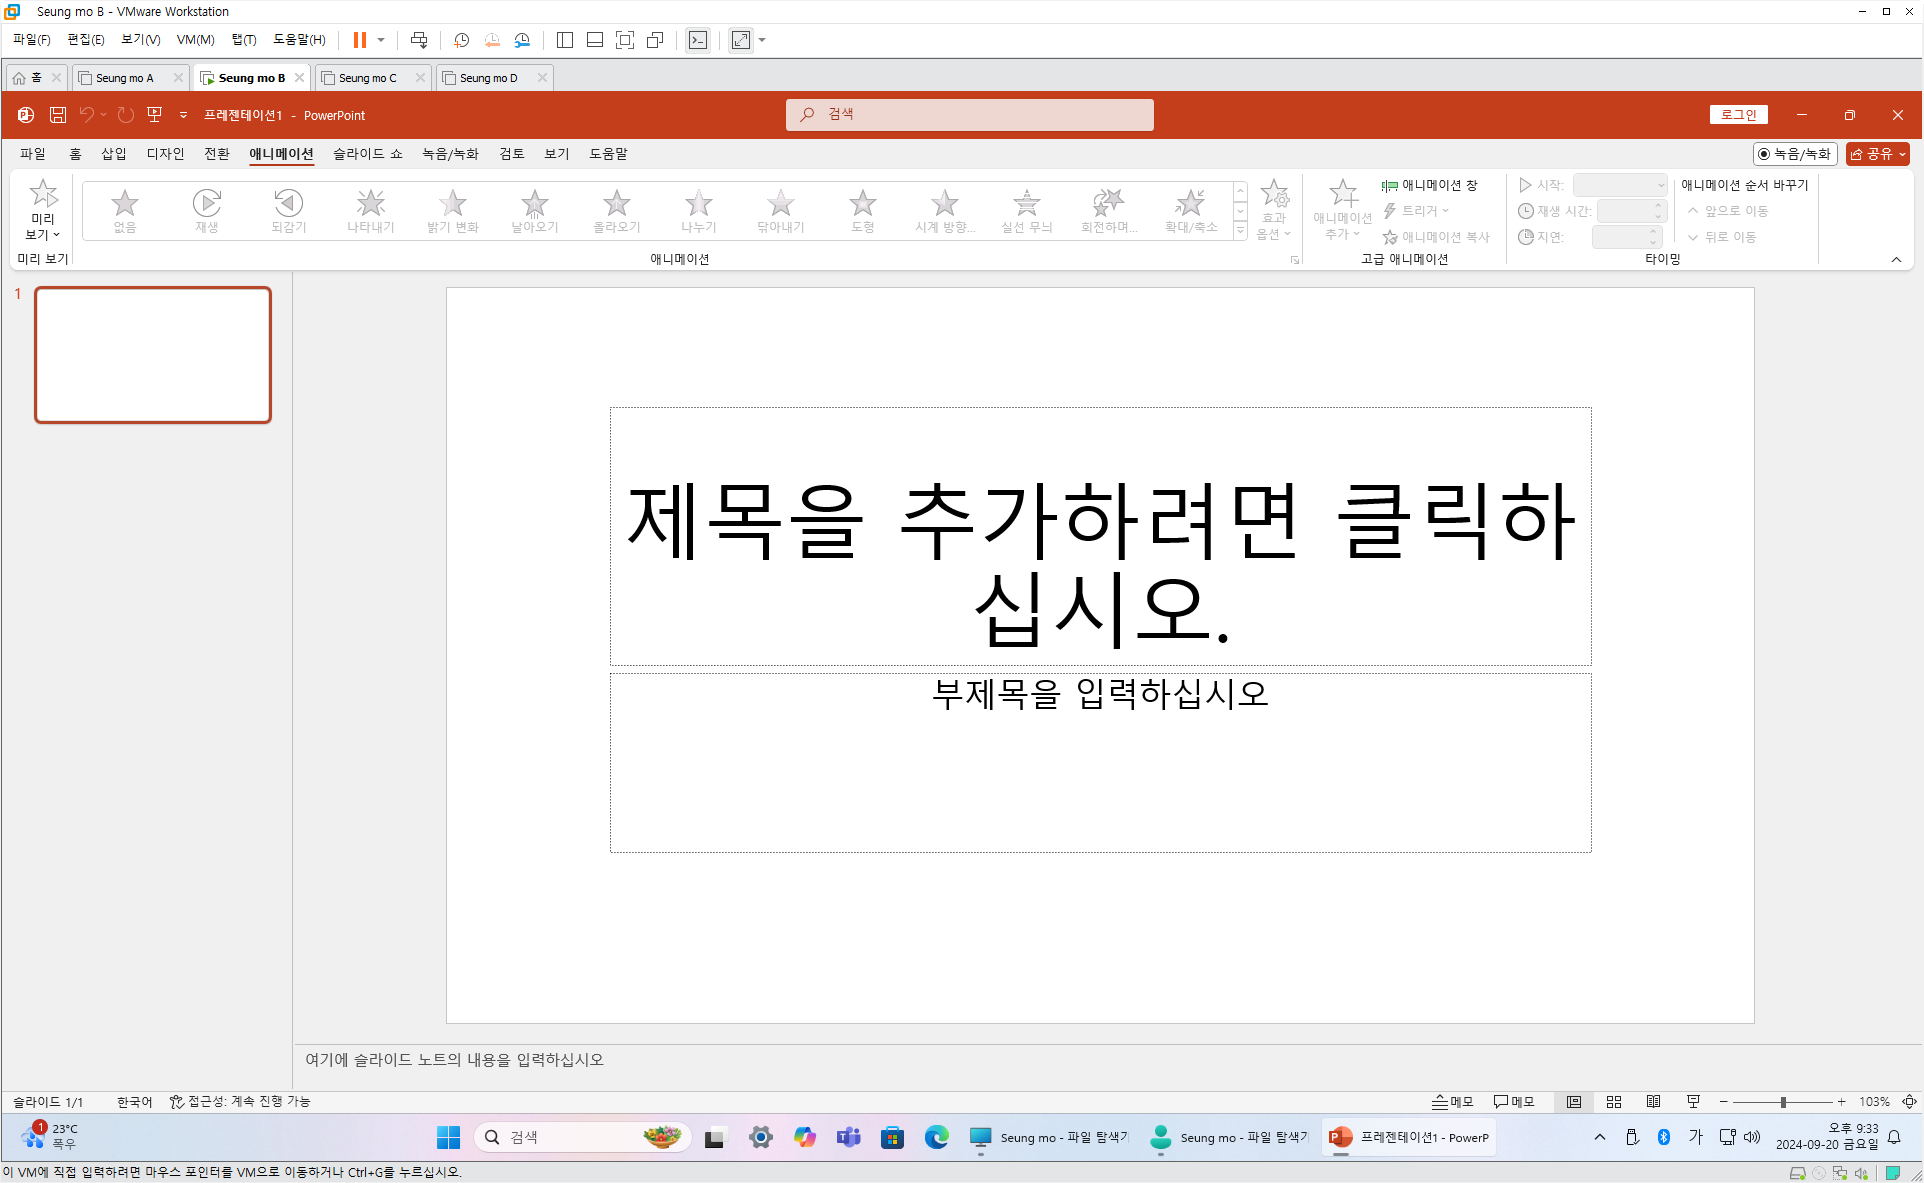Viewport: 1924px width, 1183px height.
Task: Click the 로그인 sign-in button
Action: (1738, 115)
